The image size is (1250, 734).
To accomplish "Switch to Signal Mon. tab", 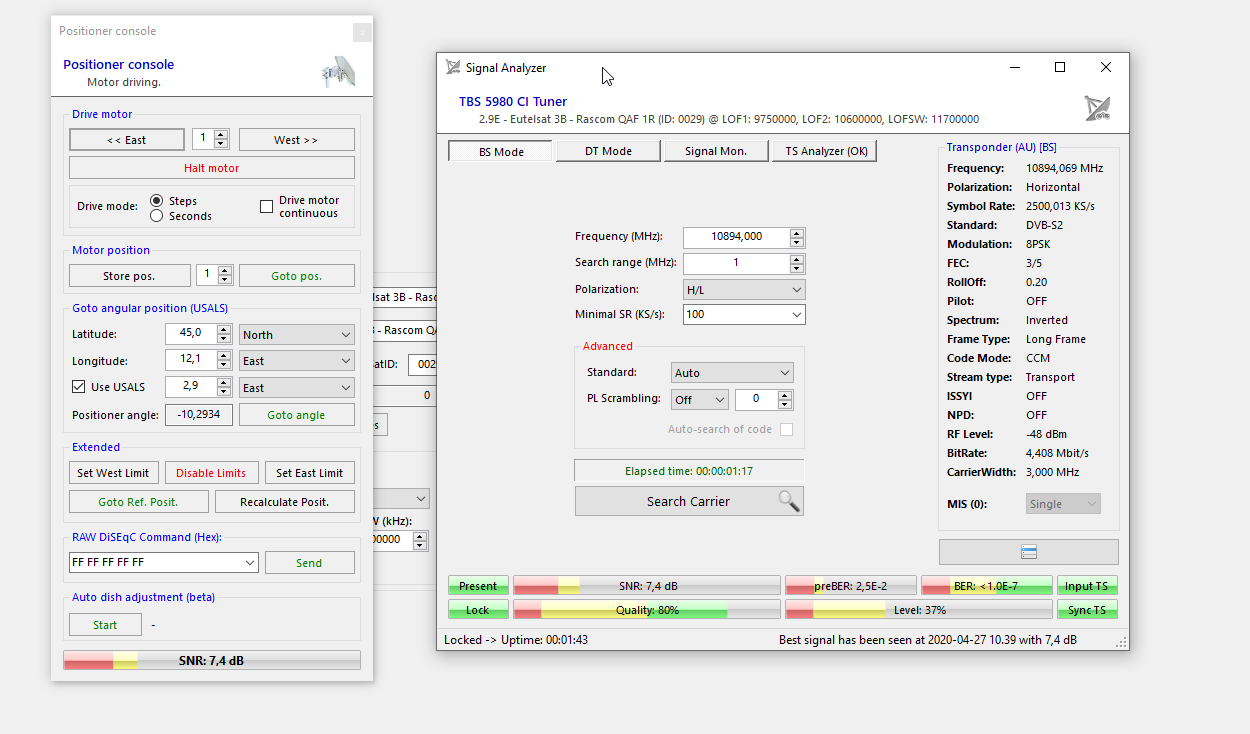I will click(x=716, y=151).
